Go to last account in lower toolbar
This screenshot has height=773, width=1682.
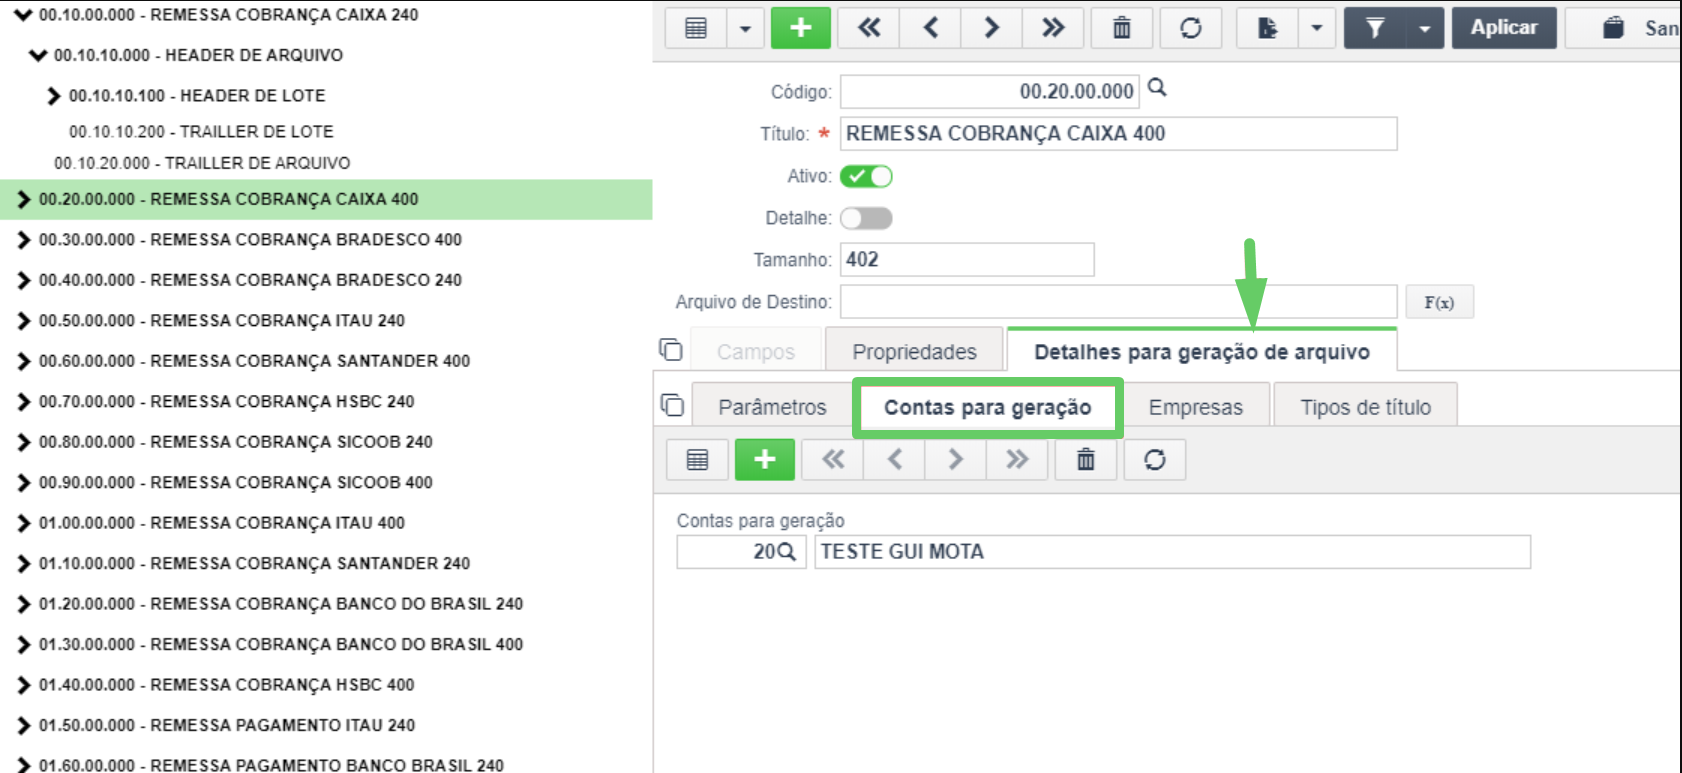(1017, 460)
